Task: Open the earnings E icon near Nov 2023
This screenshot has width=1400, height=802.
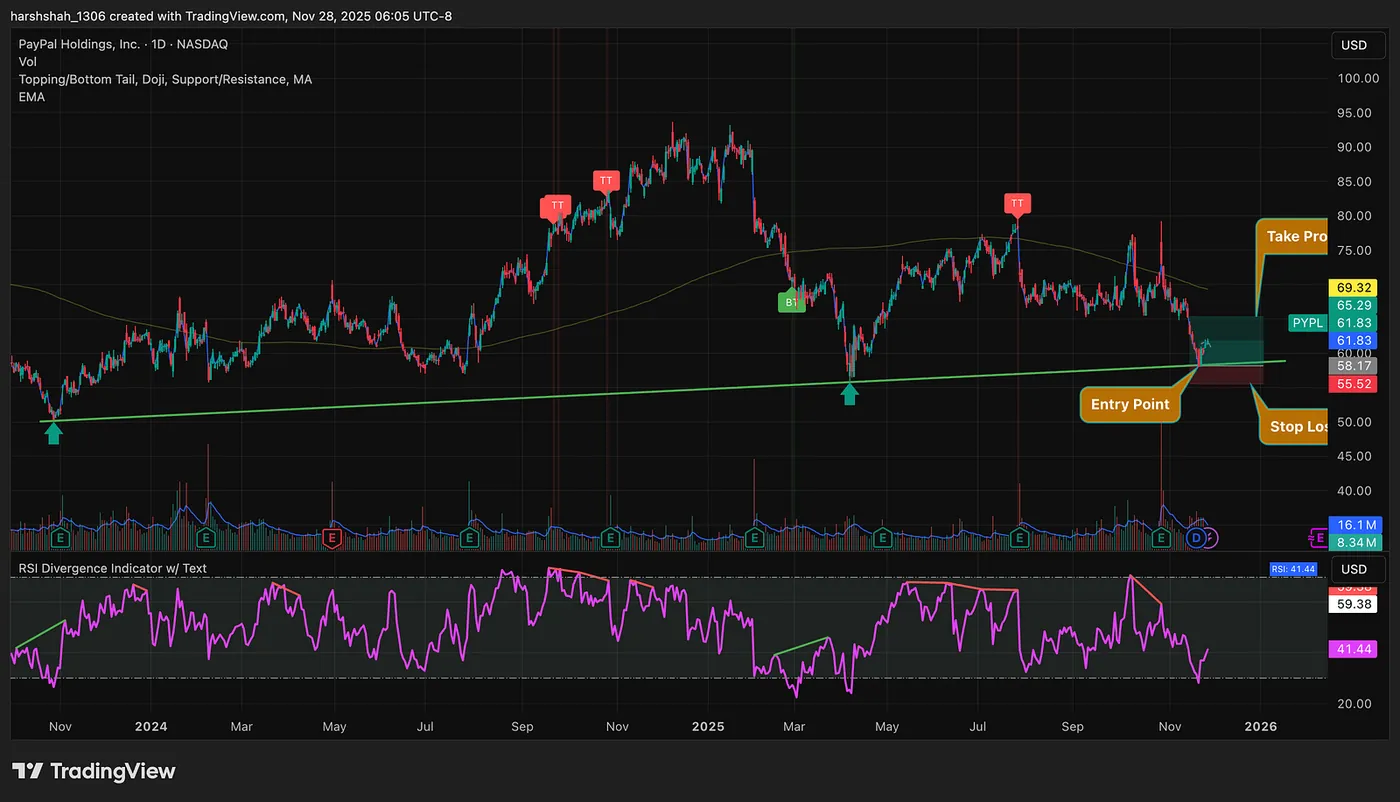Action: pos(60,538)
